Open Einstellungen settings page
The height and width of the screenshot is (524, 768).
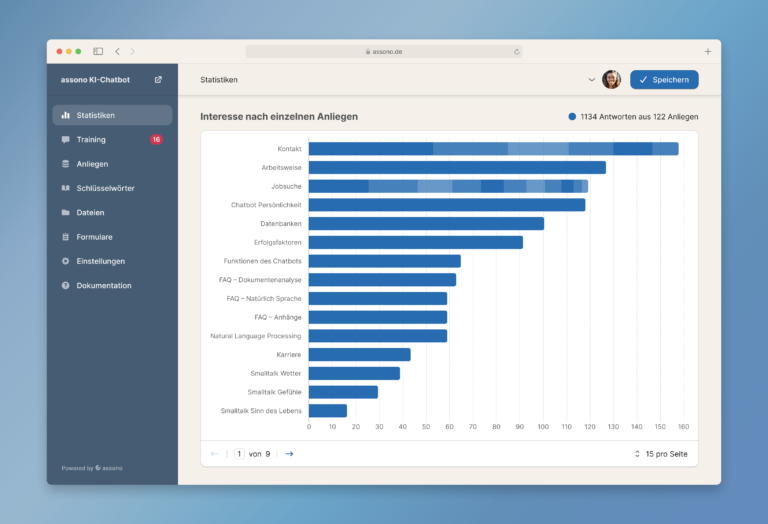point(112,261)
